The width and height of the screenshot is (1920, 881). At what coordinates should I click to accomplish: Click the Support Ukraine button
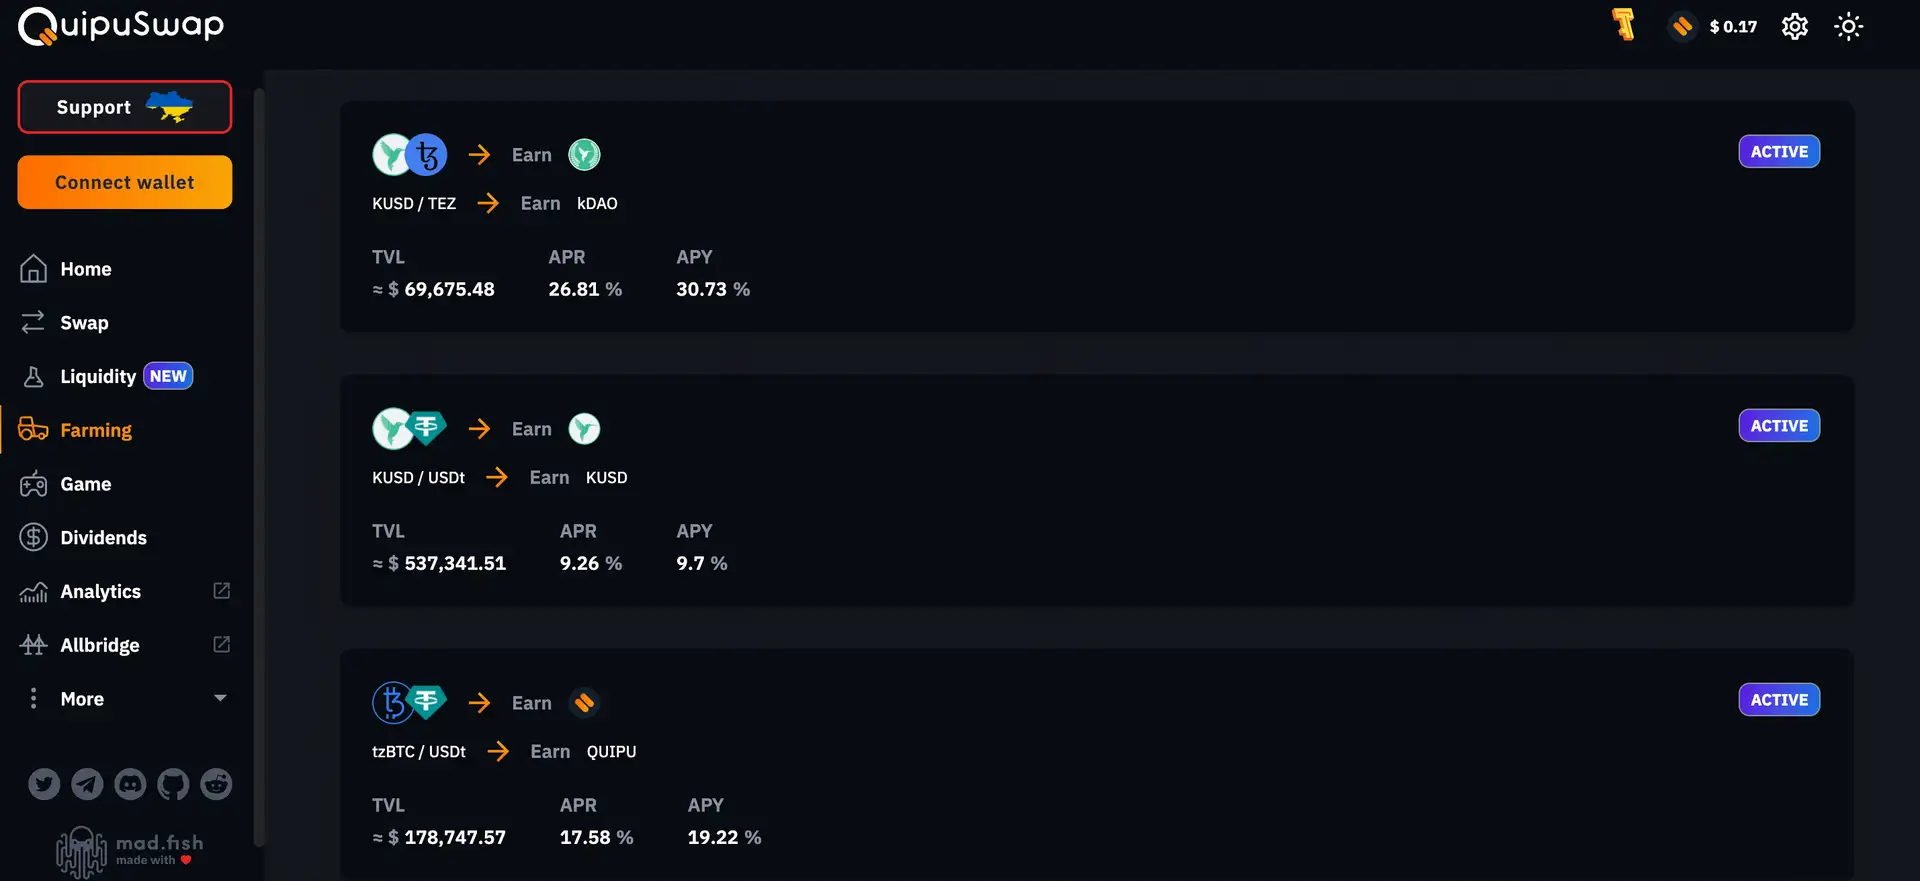click(x=125, y=107)
